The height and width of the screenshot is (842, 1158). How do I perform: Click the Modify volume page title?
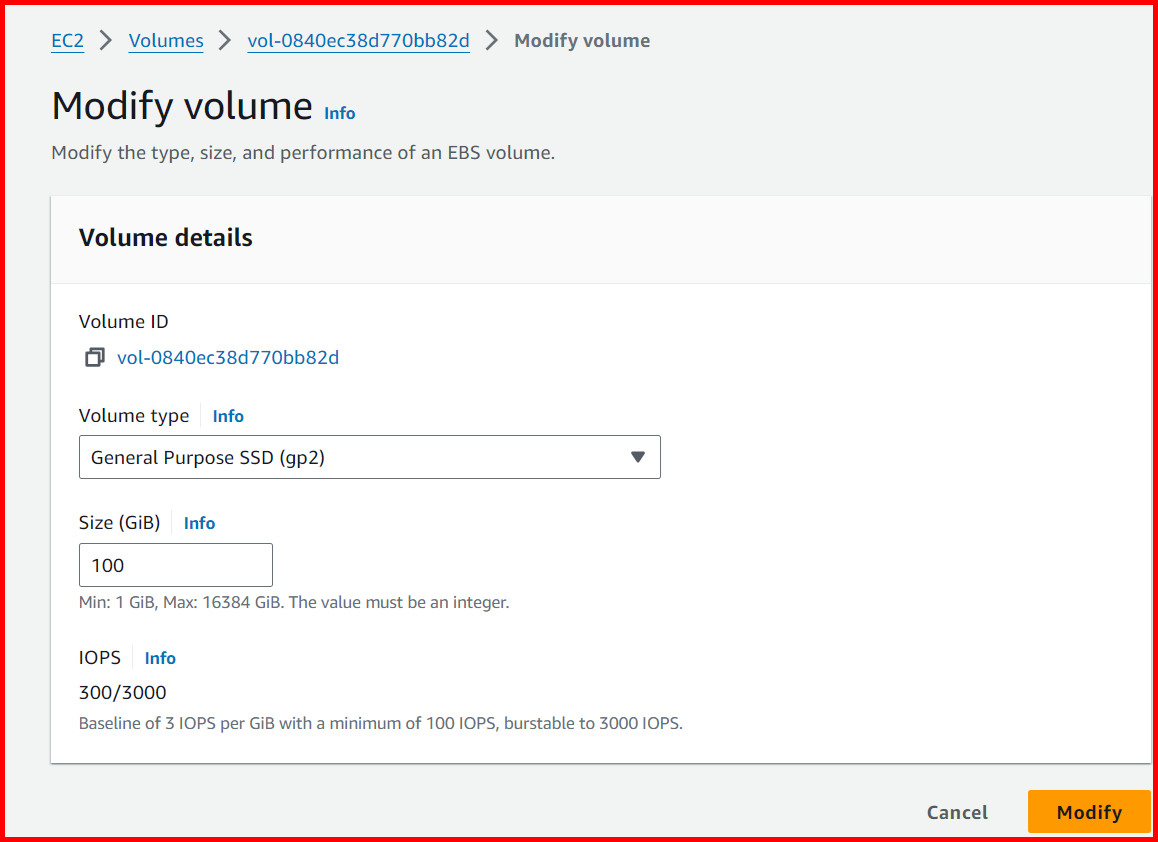tap(182, 105)
